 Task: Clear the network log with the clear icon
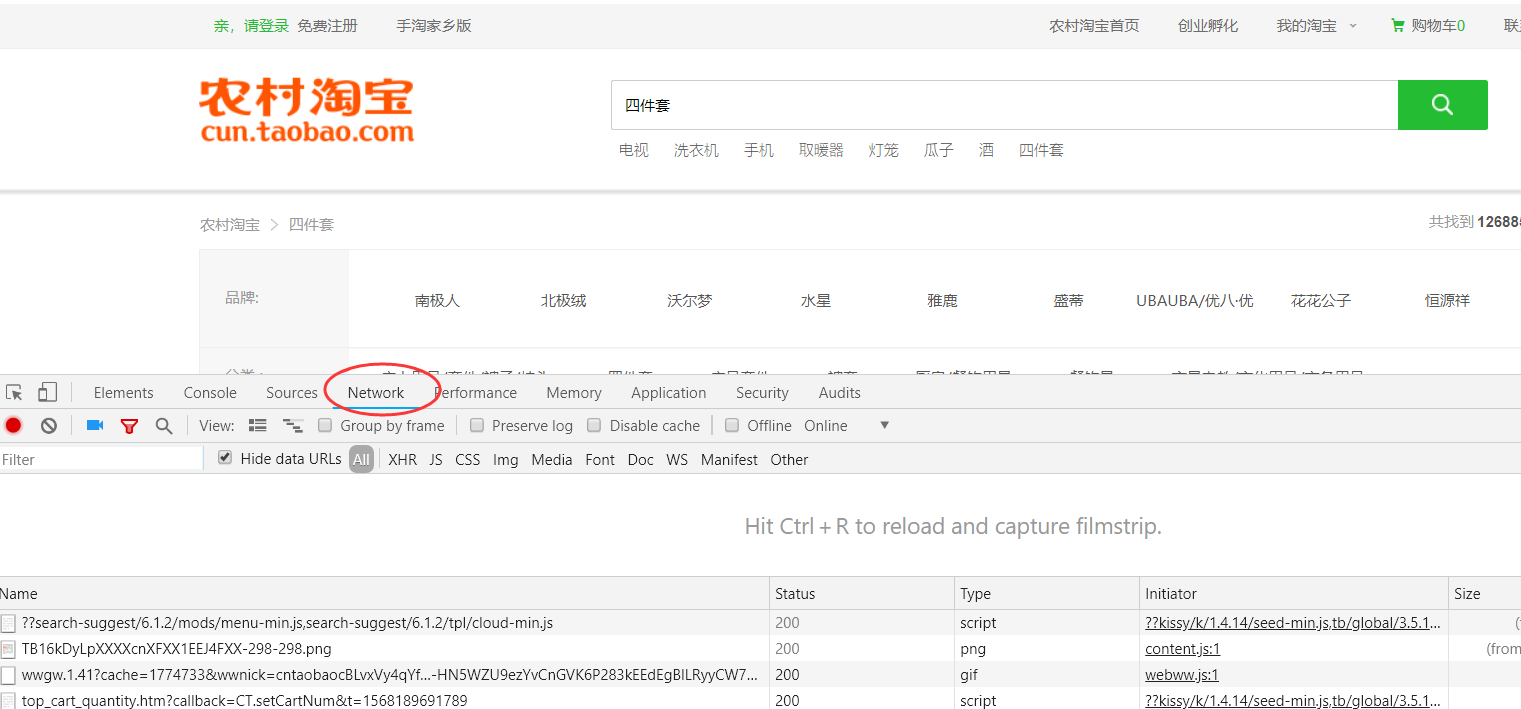pyautogui.click(x=49, y=426)
